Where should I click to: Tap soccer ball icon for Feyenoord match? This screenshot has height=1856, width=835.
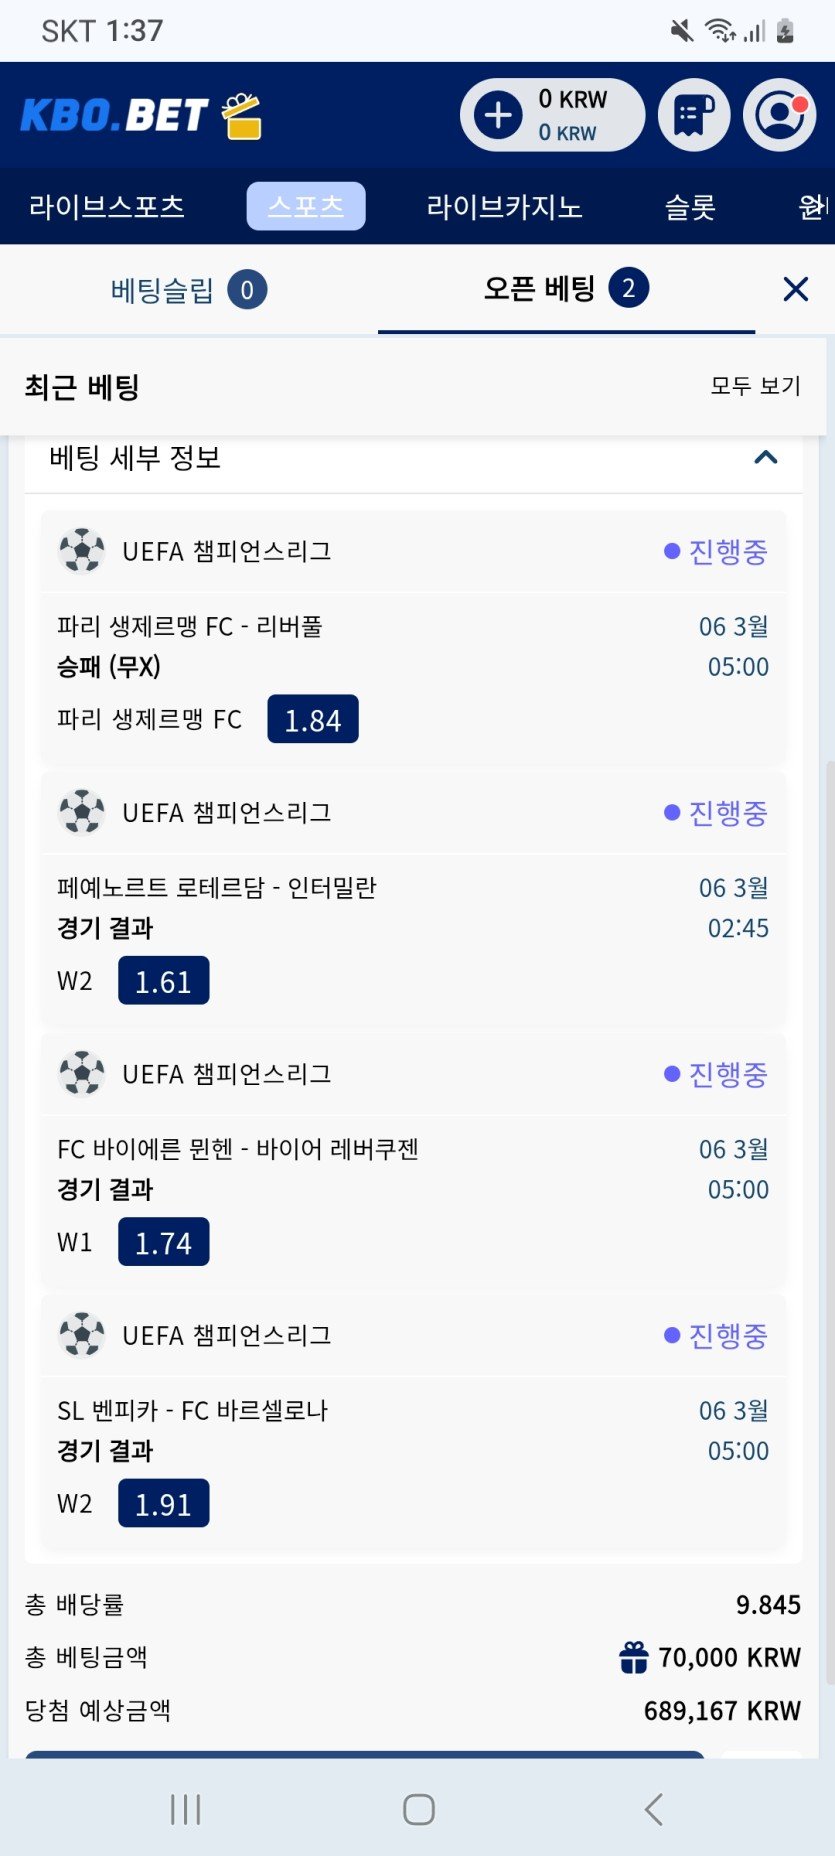pyautogui.click(x=82, y=812)
